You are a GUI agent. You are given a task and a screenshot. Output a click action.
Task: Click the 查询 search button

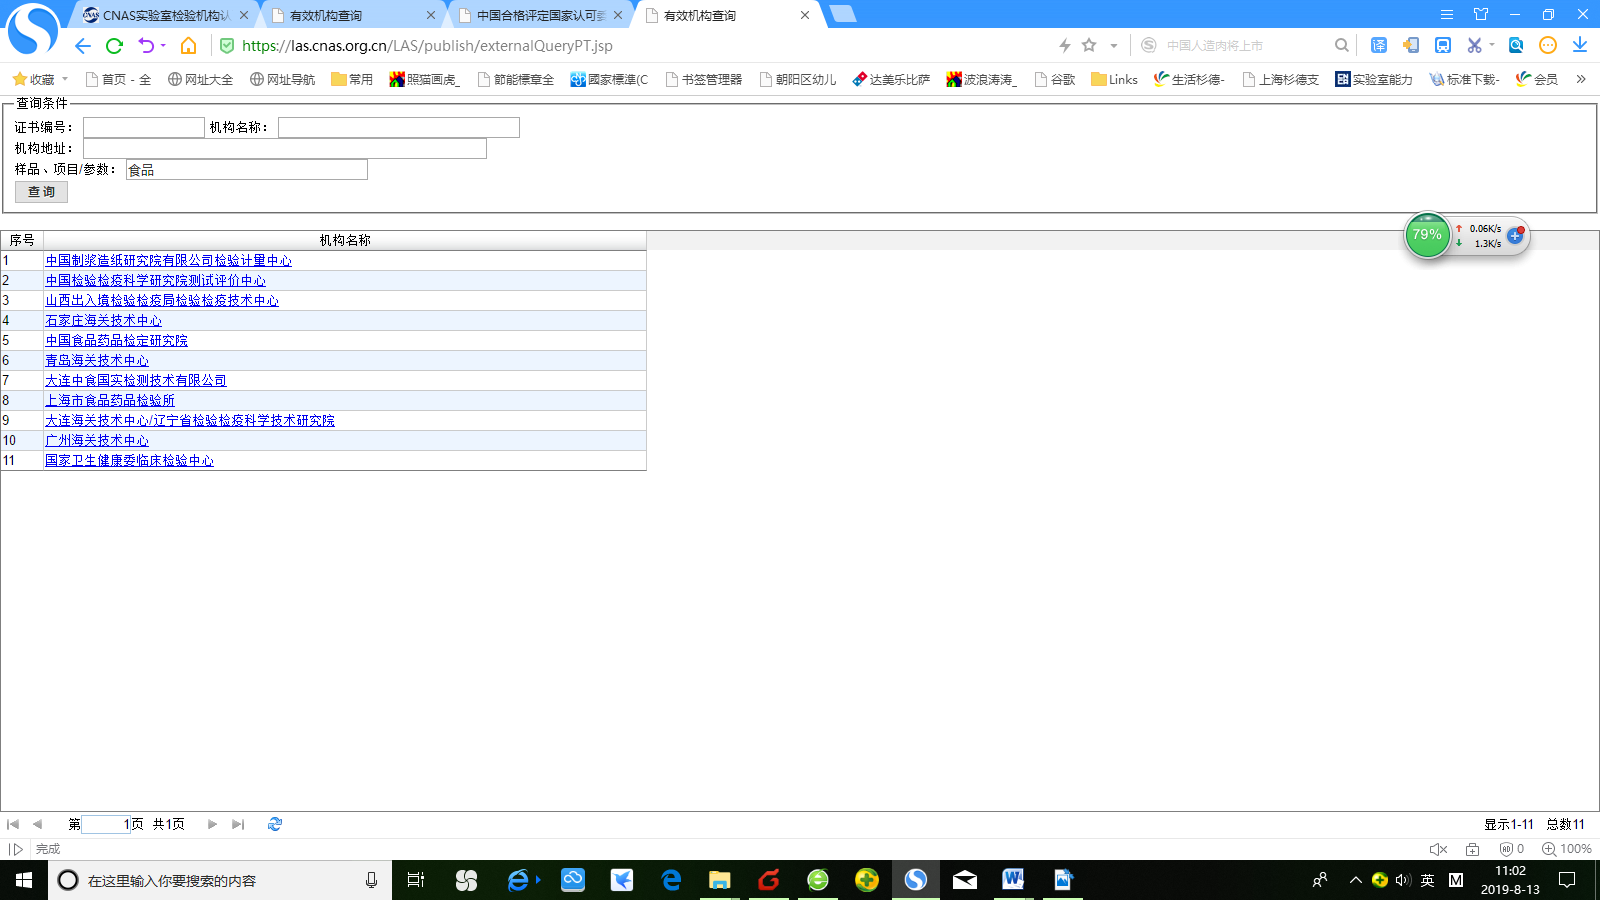[41, 192]
